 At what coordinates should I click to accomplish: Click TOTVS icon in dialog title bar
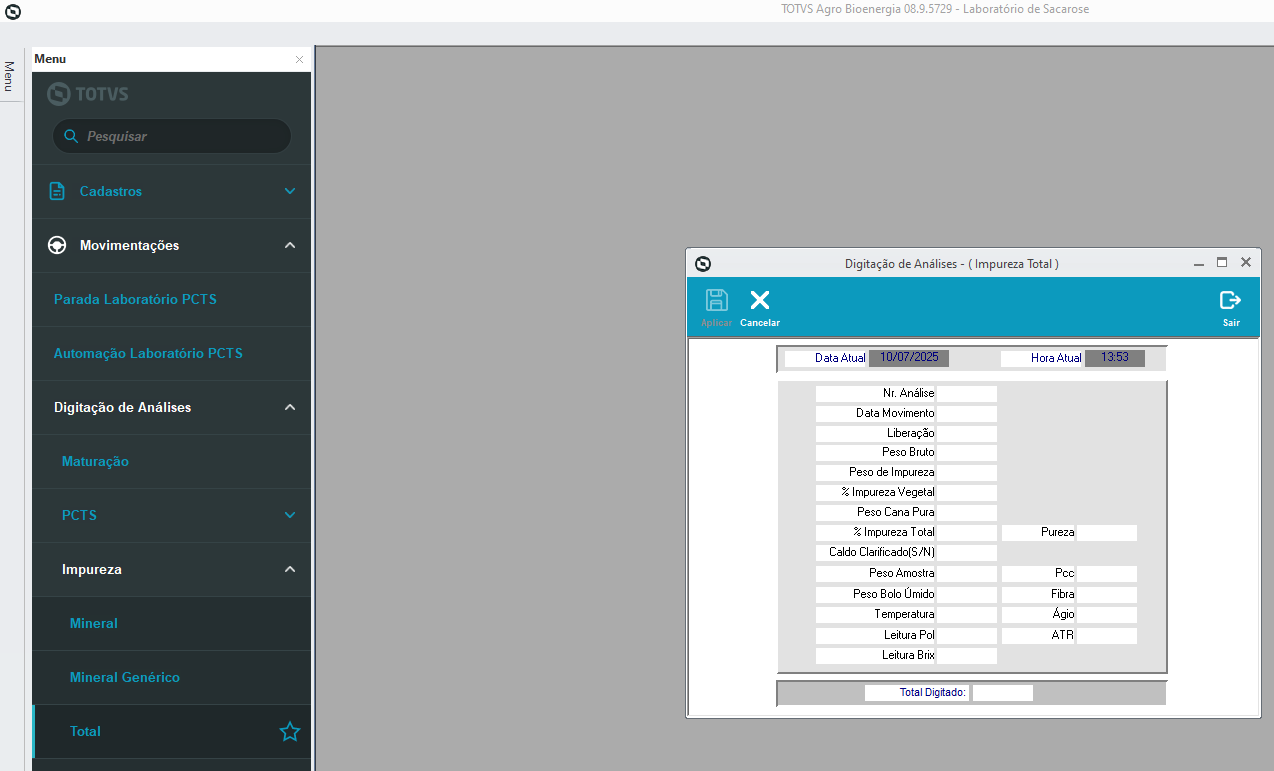703,264
